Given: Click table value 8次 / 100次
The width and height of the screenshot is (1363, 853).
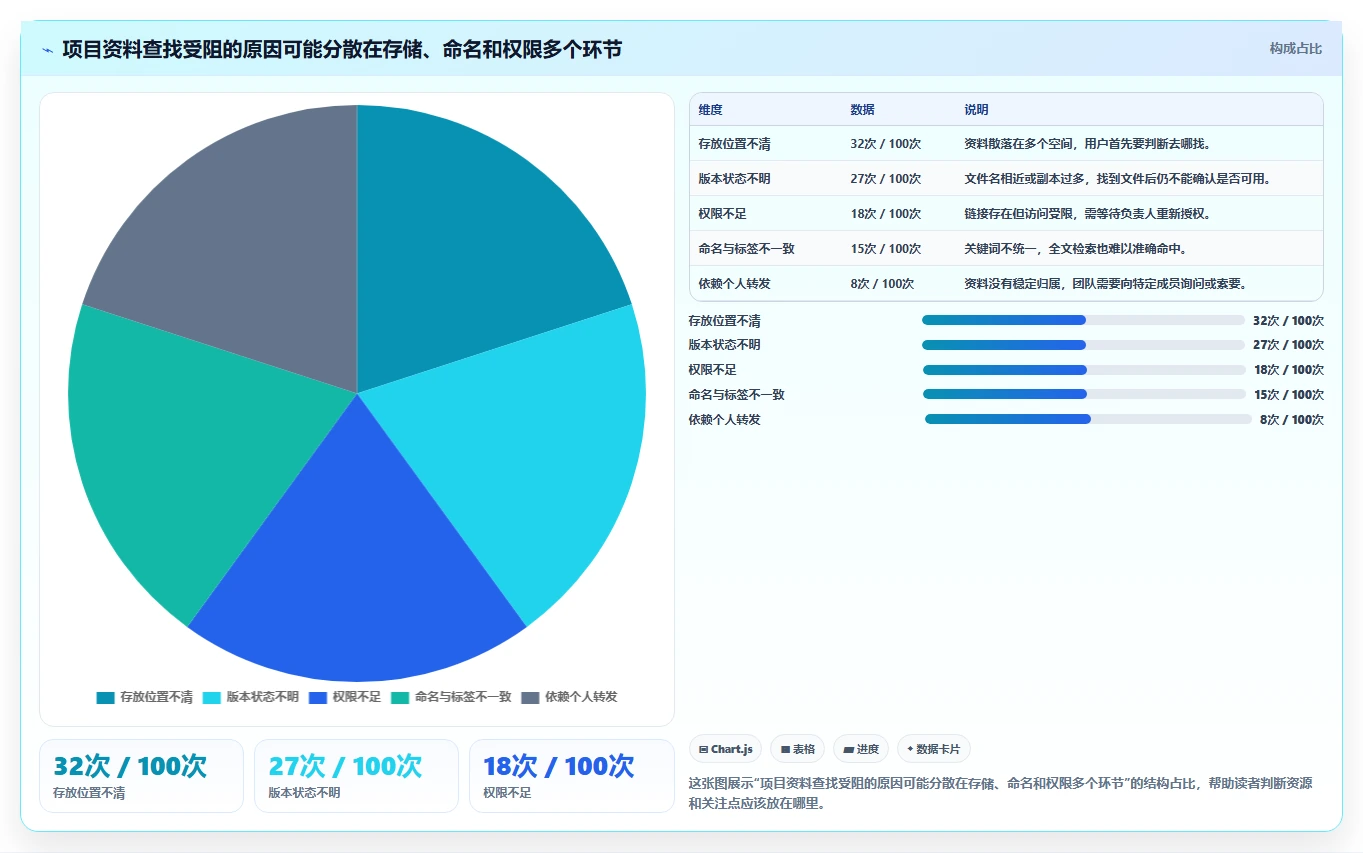Looking at the screenshot, I should [883, 284].
